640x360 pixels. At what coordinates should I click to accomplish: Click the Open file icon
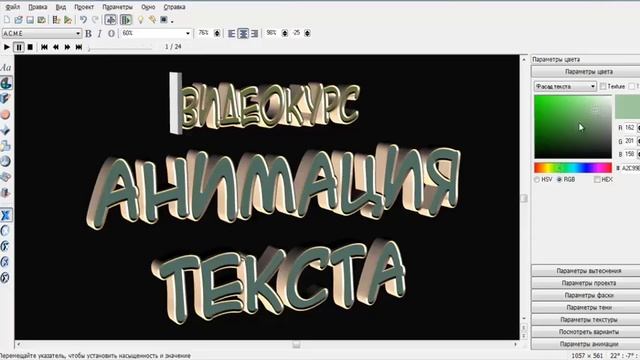pyautogui.click(x=18, y=20)
